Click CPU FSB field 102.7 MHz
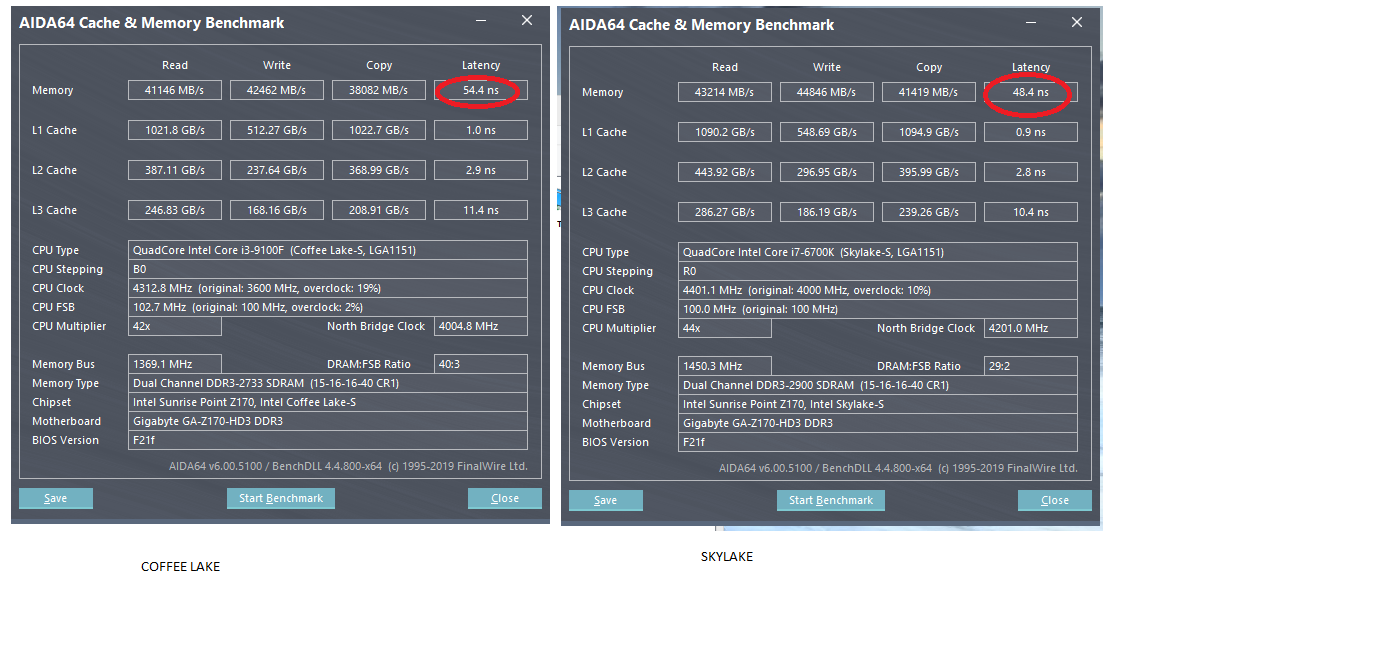The height and width of the screenshot is (649, 1380). coord(328,307)
